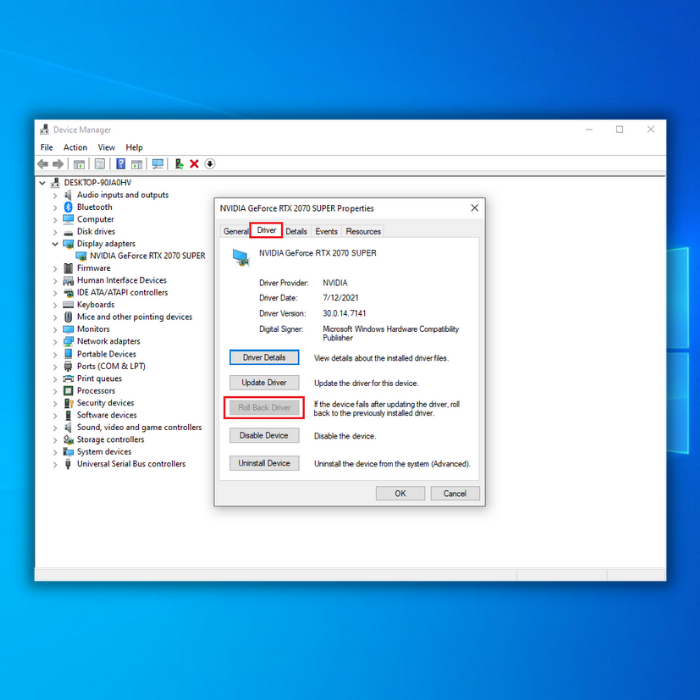Select the Human Interface Devices icon

coord(68,280)
